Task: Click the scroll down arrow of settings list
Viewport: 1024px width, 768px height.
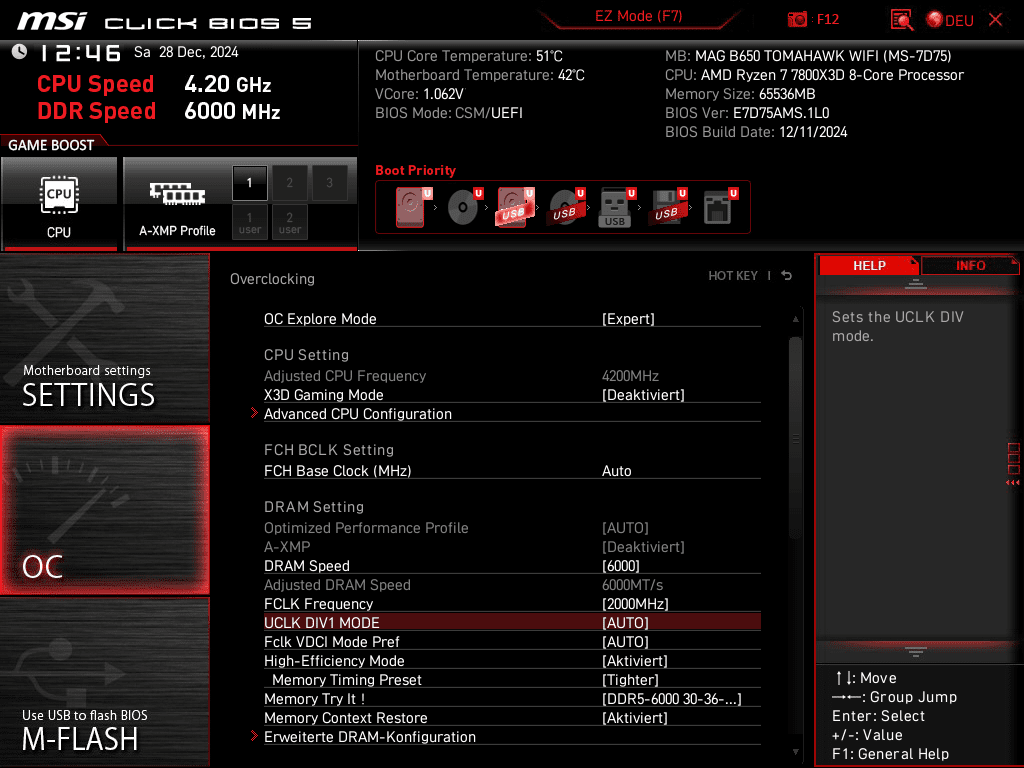Action: tap(795, 752)
